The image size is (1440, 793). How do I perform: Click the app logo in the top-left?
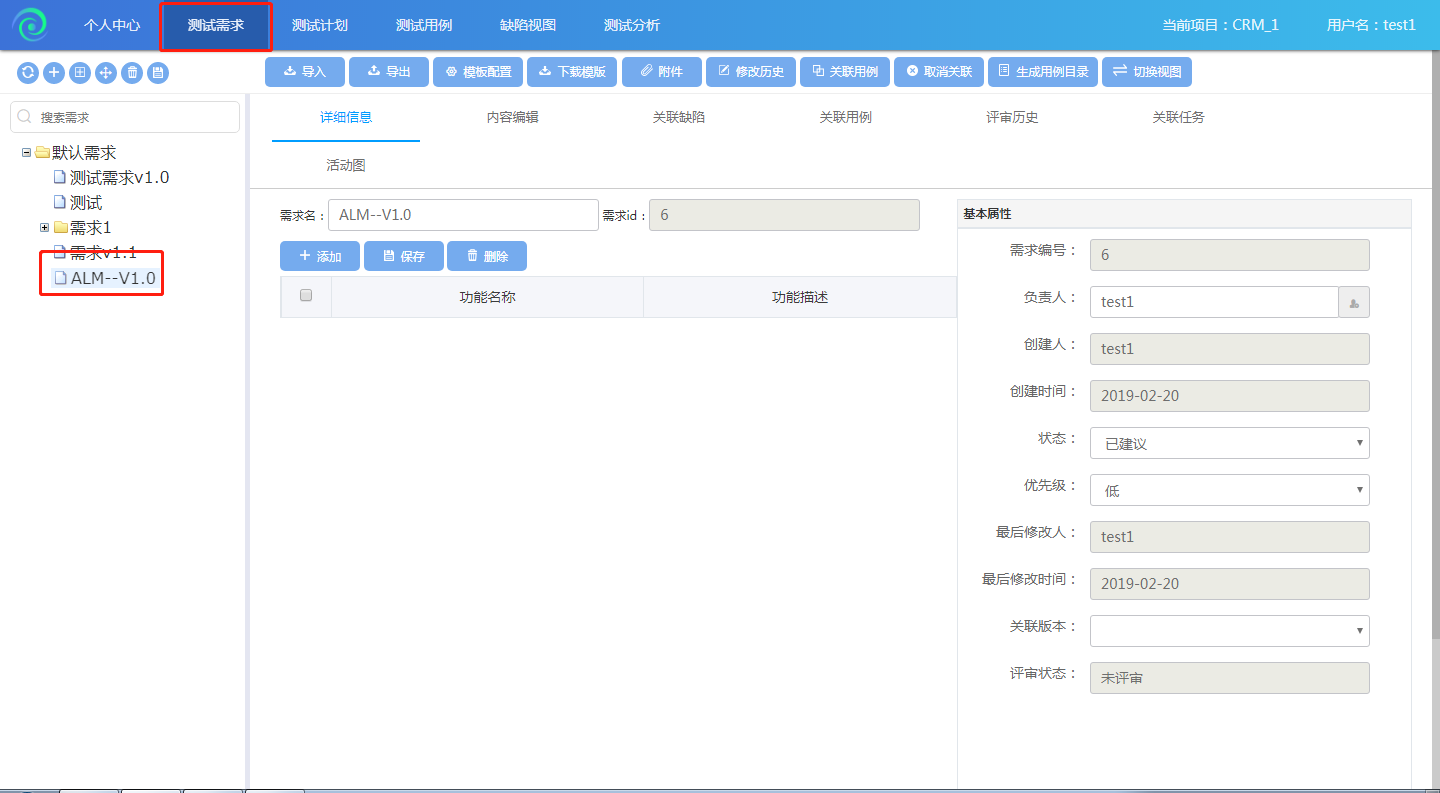(x=30, y=25)
